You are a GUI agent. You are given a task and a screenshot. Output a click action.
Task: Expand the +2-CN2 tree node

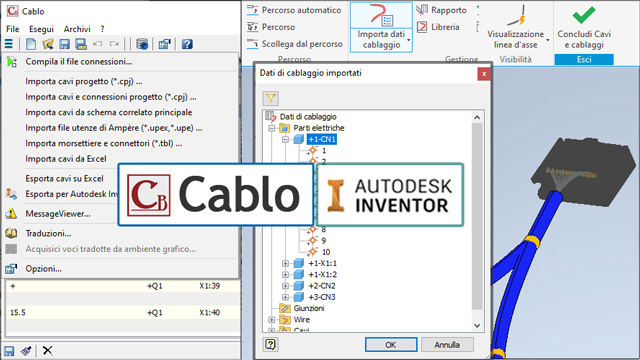pyautogui.click(x=285, y=286)
